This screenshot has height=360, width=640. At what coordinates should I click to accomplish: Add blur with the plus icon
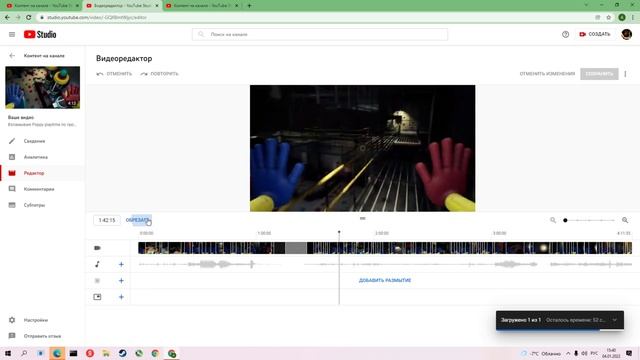coord(121,281)
